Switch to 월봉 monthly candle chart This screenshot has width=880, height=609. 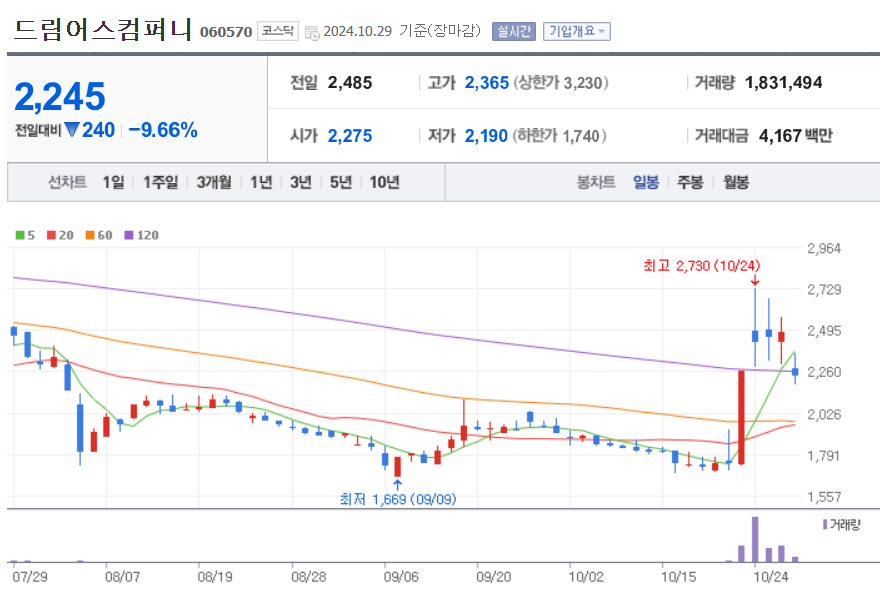tap(736, 182)
